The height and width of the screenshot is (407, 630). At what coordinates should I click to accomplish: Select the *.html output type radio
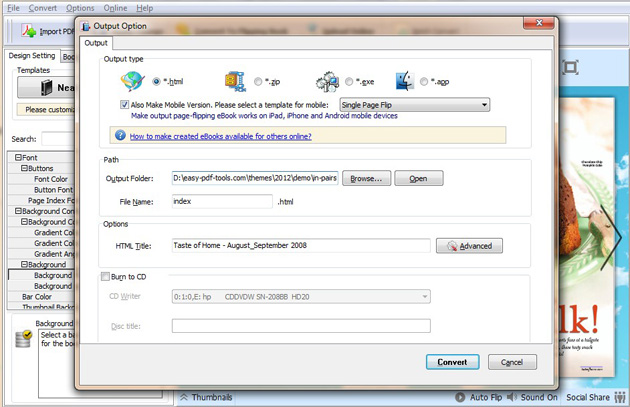pyautogui.click(x=156, y=82)
